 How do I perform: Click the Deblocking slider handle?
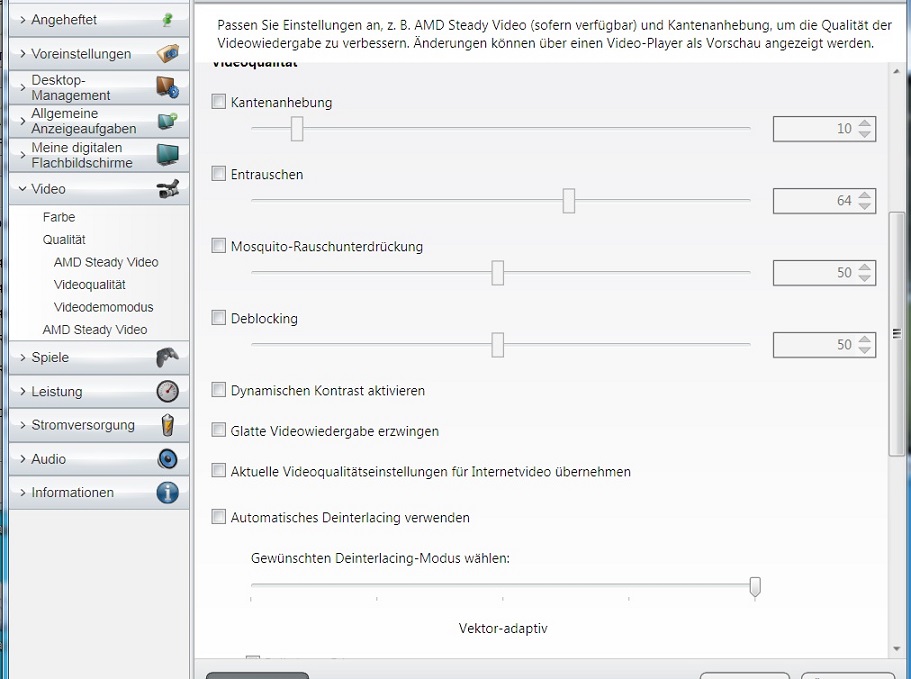pos(497,344)
